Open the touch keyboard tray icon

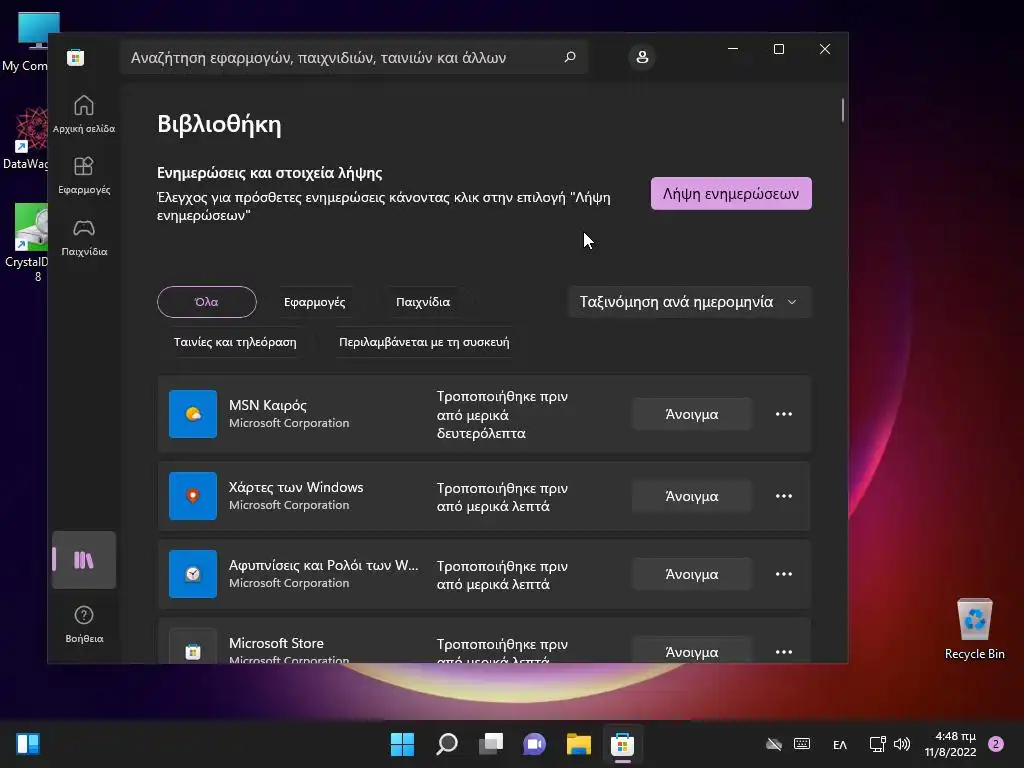coord(802,744)
